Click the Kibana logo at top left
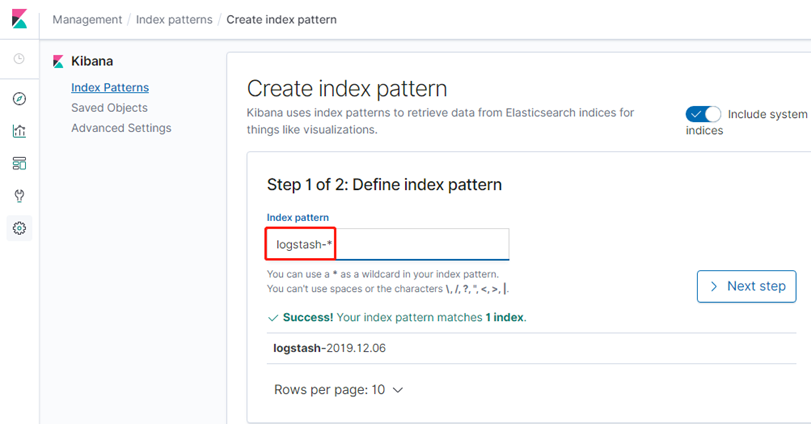Viewport: 811px width, 424px height. pos(19,19)
